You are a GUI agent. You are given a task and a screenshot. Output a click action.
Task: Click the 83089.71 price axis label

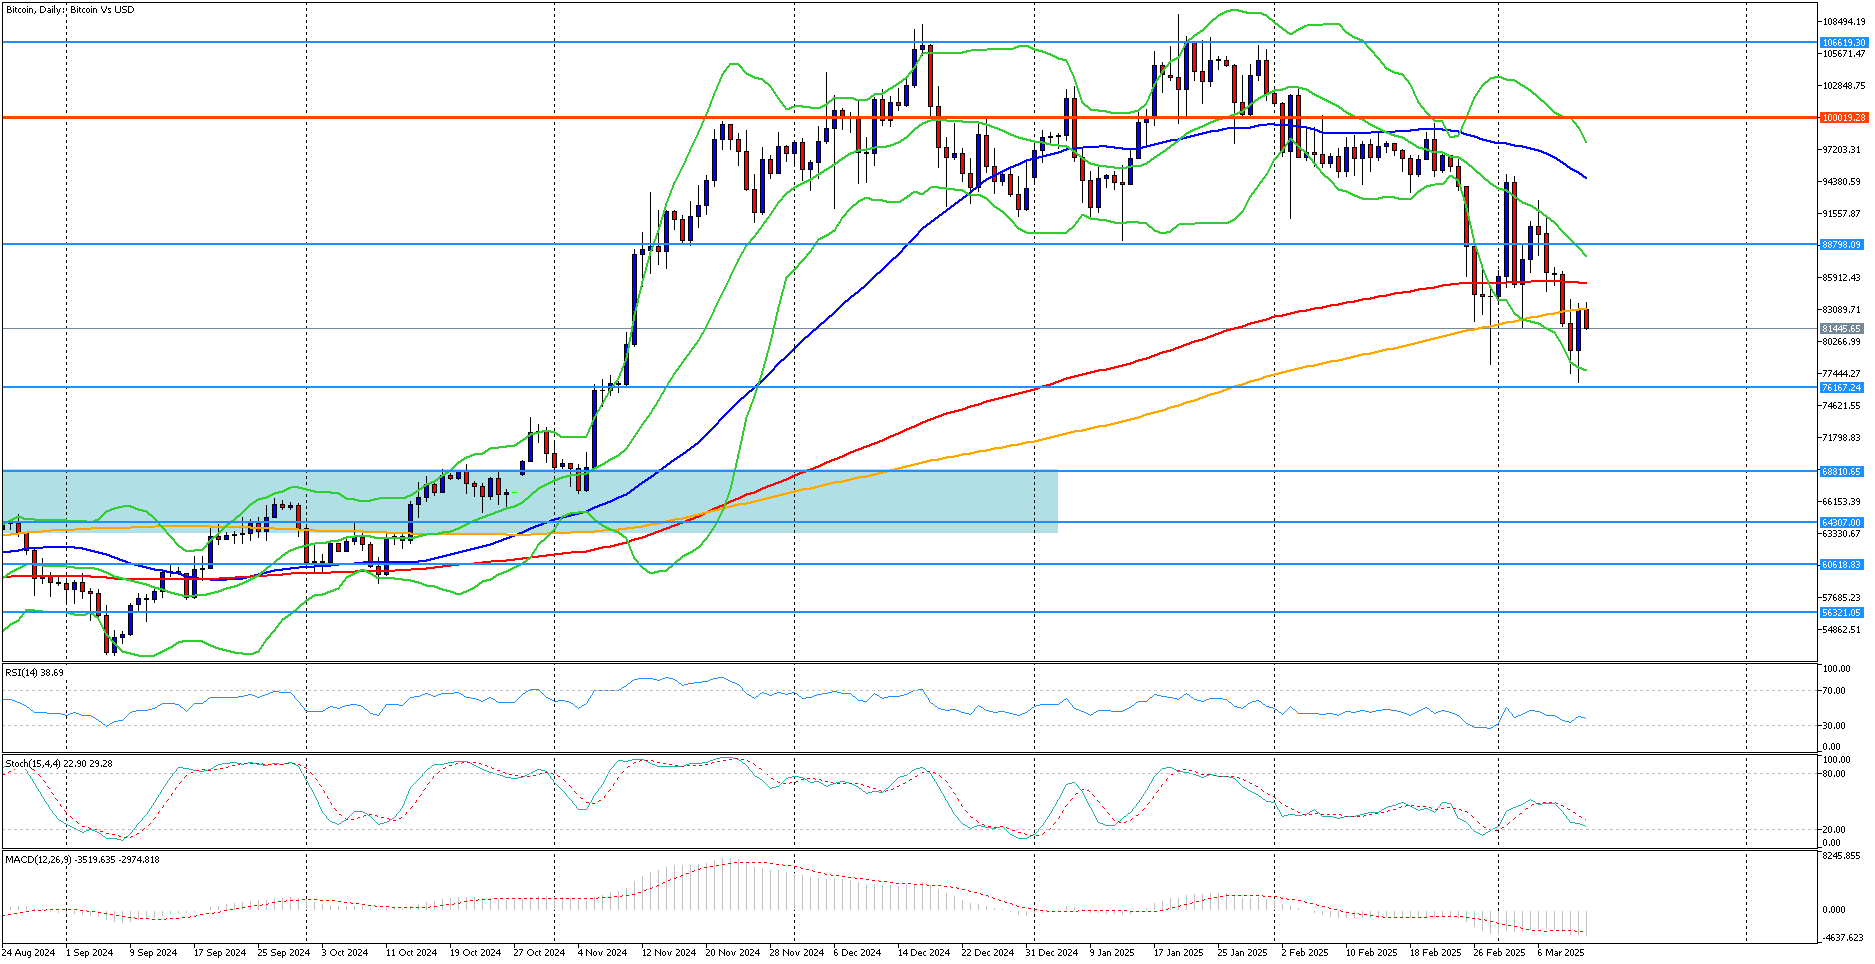(1842, 310)
